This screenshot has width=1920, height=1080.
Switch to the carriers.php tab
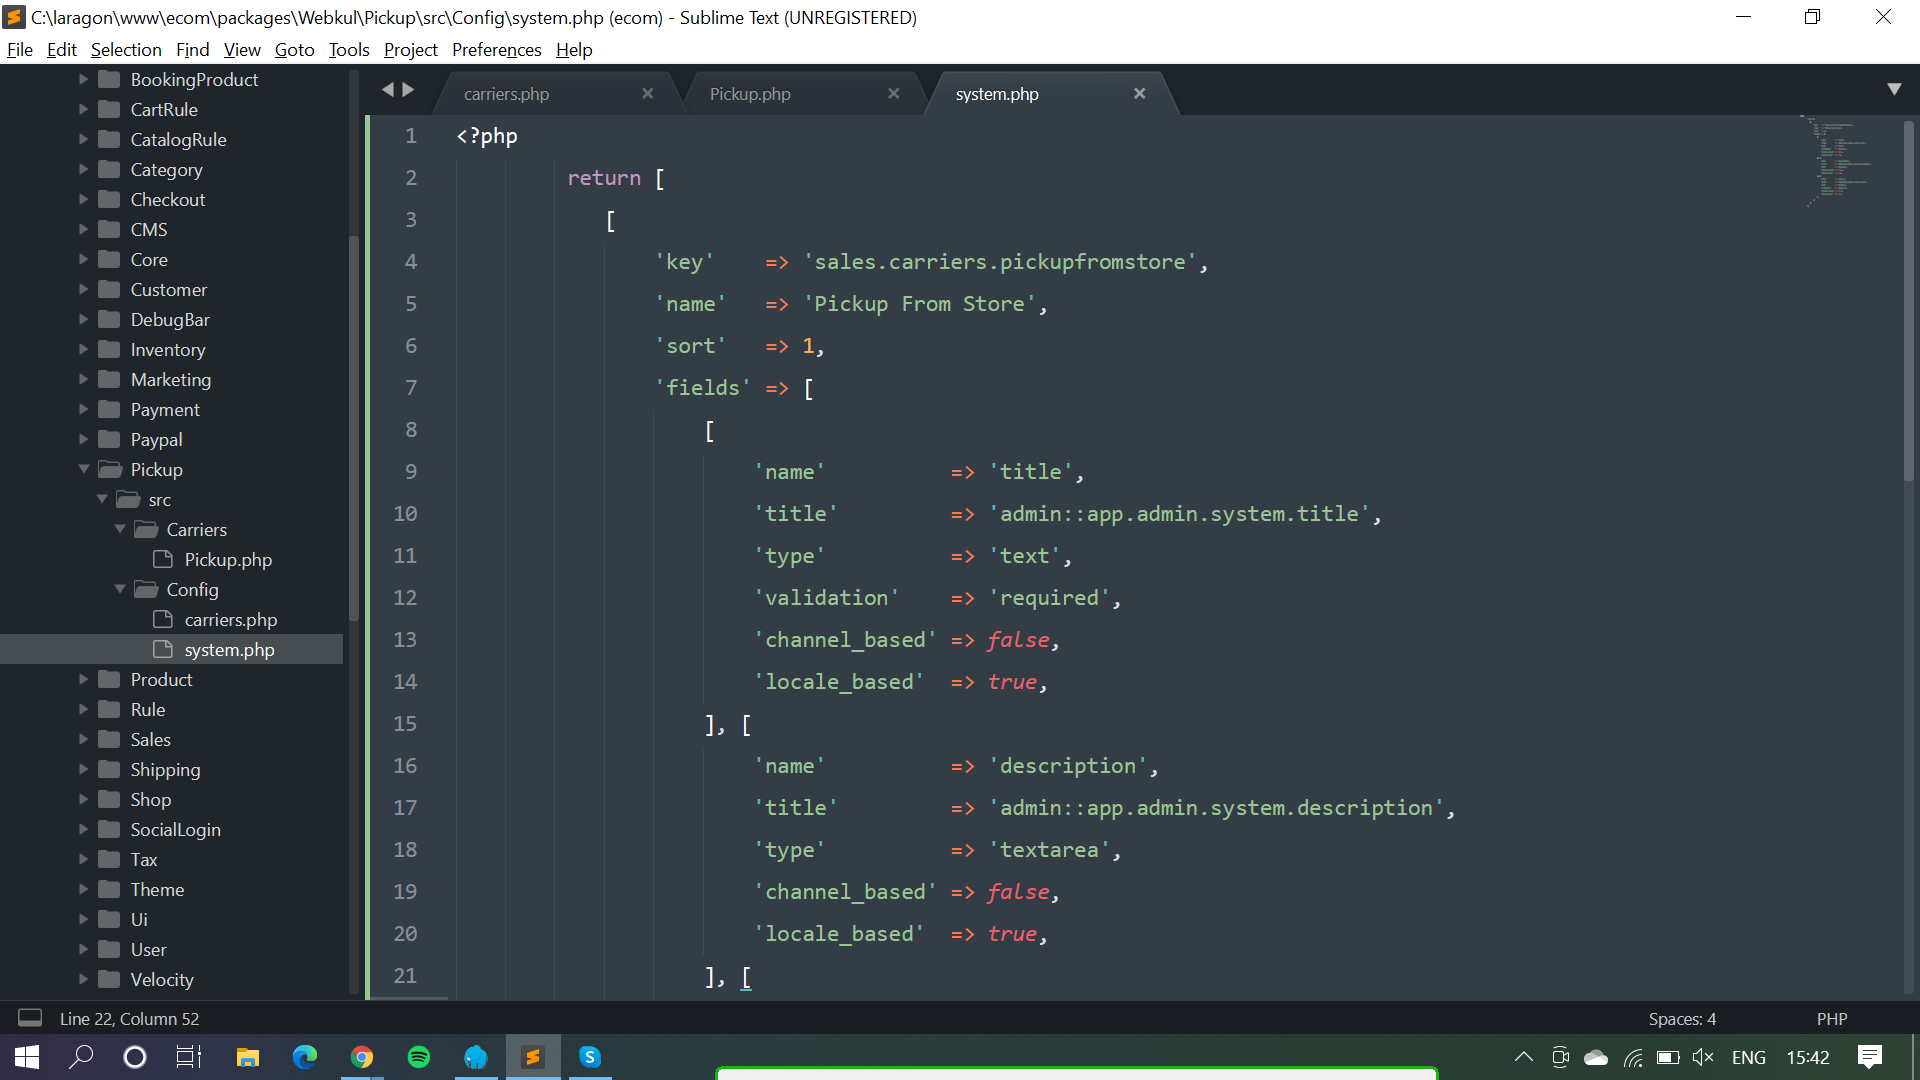(506, 94)
